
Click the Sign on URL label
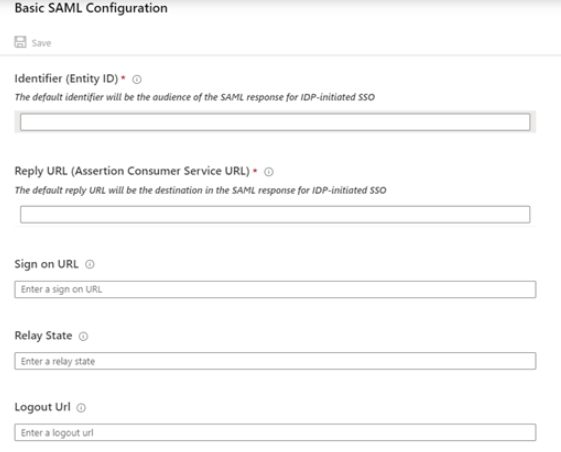click(x=46, y=264)
